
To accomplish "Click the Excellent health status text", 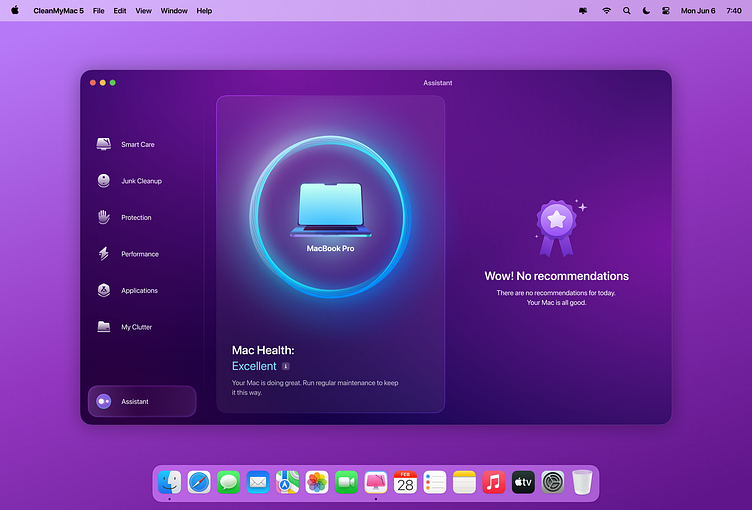I will pyautogui.click(x=254, y=366).
